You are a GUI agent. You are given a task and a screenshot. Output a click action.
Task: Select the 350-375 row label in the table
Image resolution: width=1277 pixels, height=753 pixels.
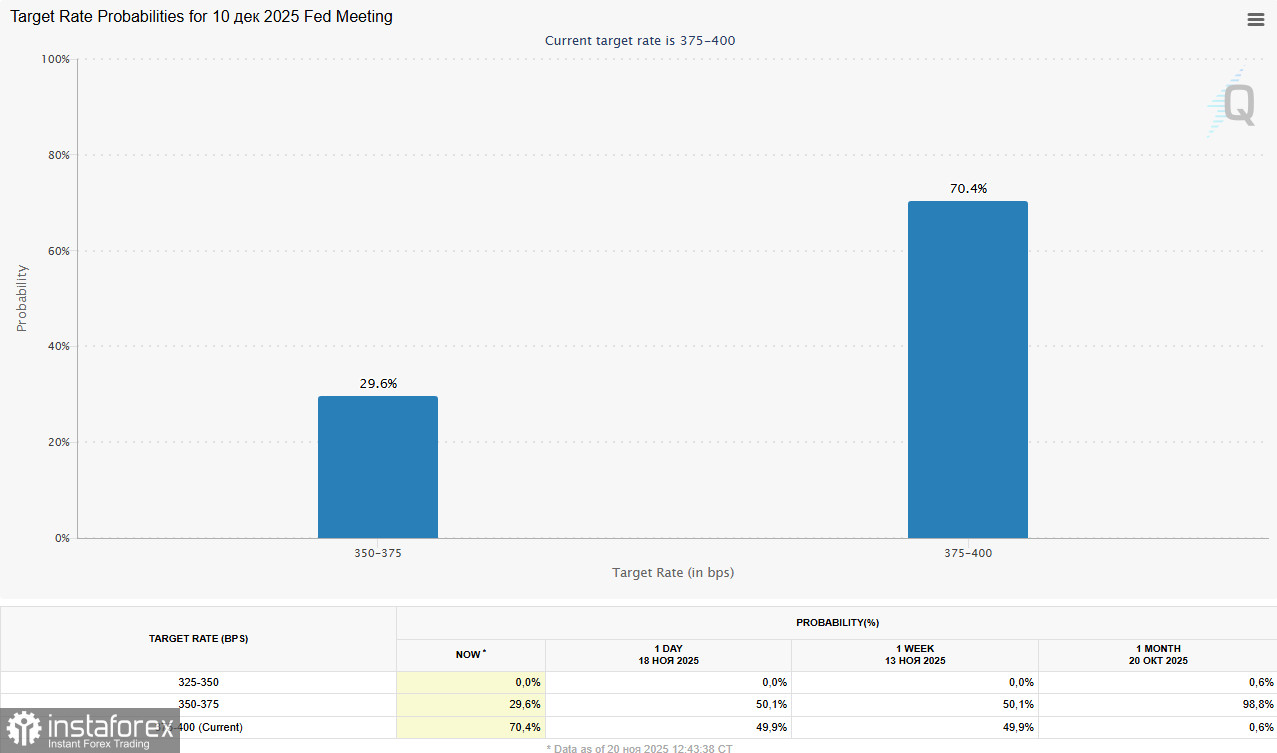click(198, 704)
